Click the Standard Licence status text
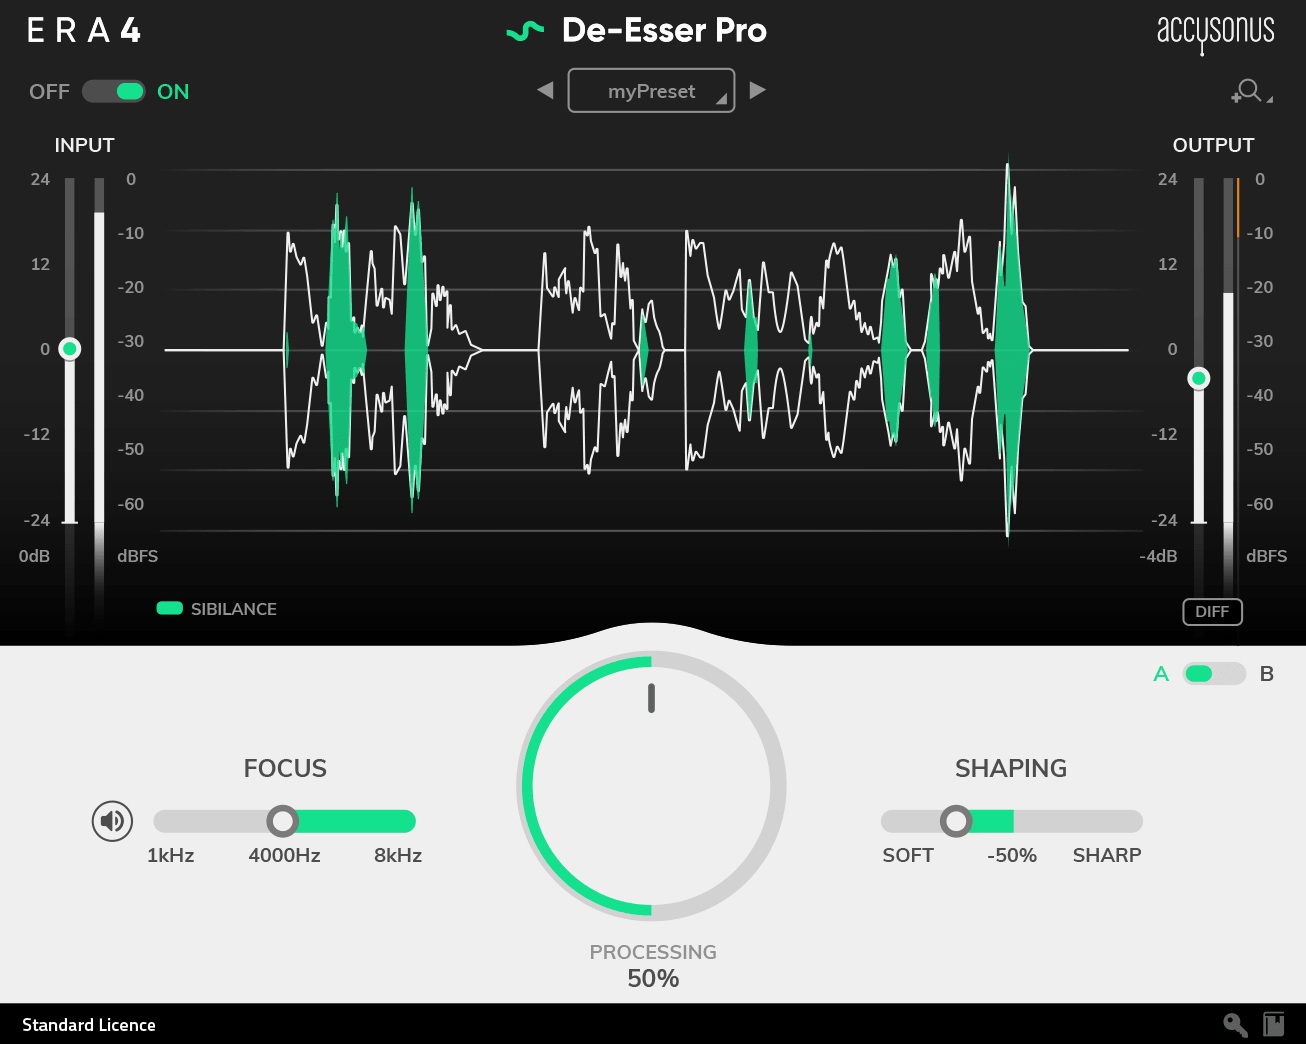1306x1044 pixels. tap(89, 1025)
